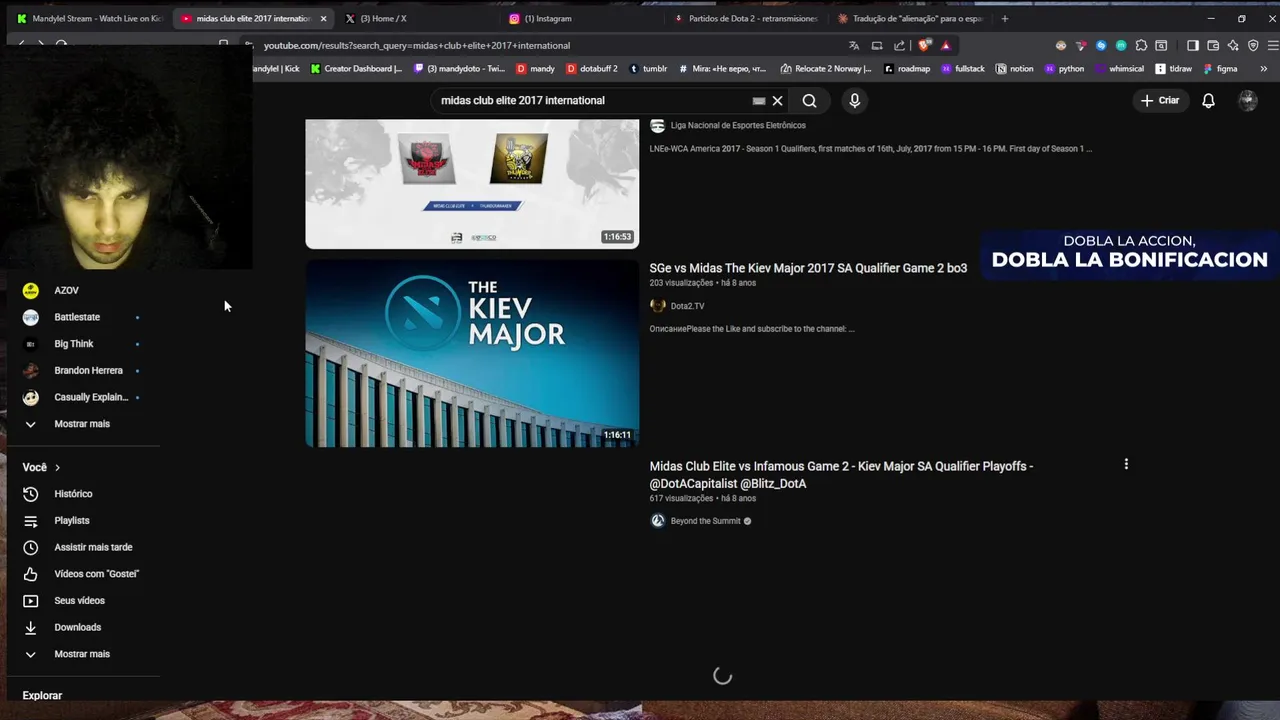The height and width of the screenshot is (720, 1280).
Task: Switch to the Tradução de alienação tab
Action: [910, 18]
